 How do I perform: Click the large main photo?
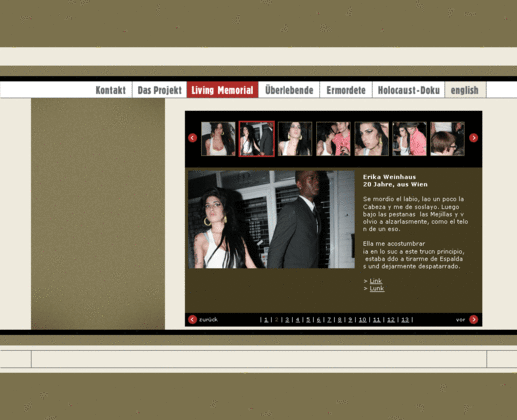pyautogui.click(x=271, y=219)
